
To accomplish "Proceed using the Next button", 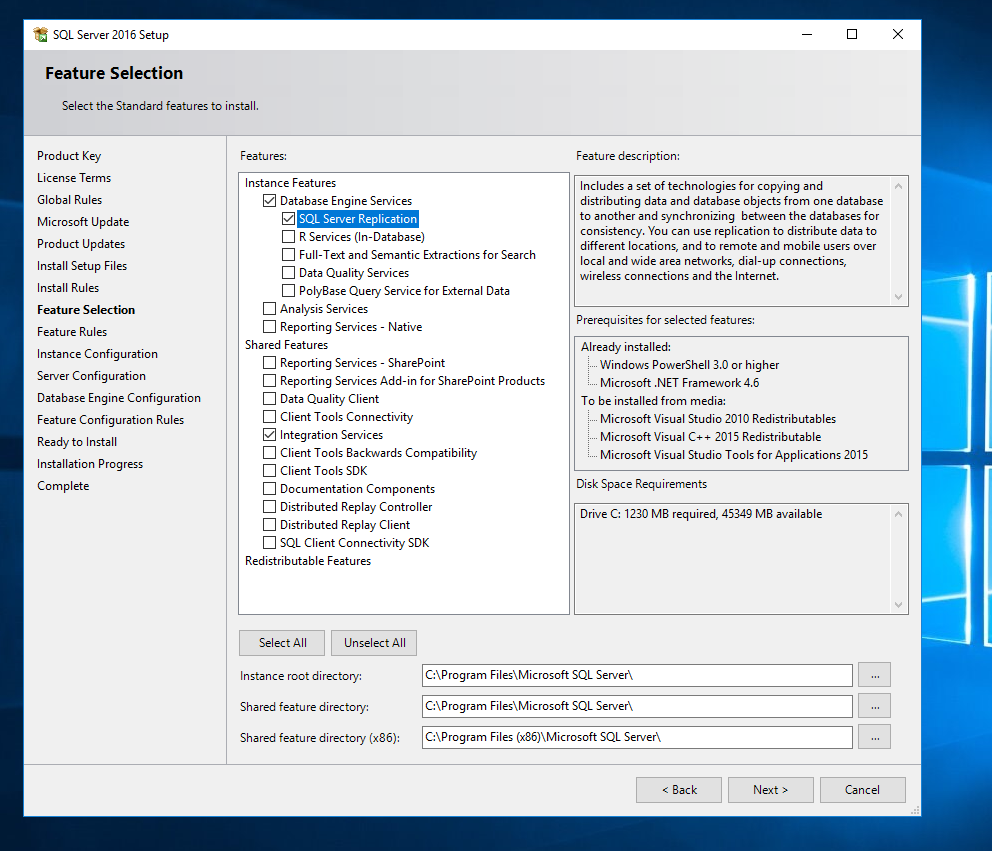I will pyautogui.click(x=770, y=789).
